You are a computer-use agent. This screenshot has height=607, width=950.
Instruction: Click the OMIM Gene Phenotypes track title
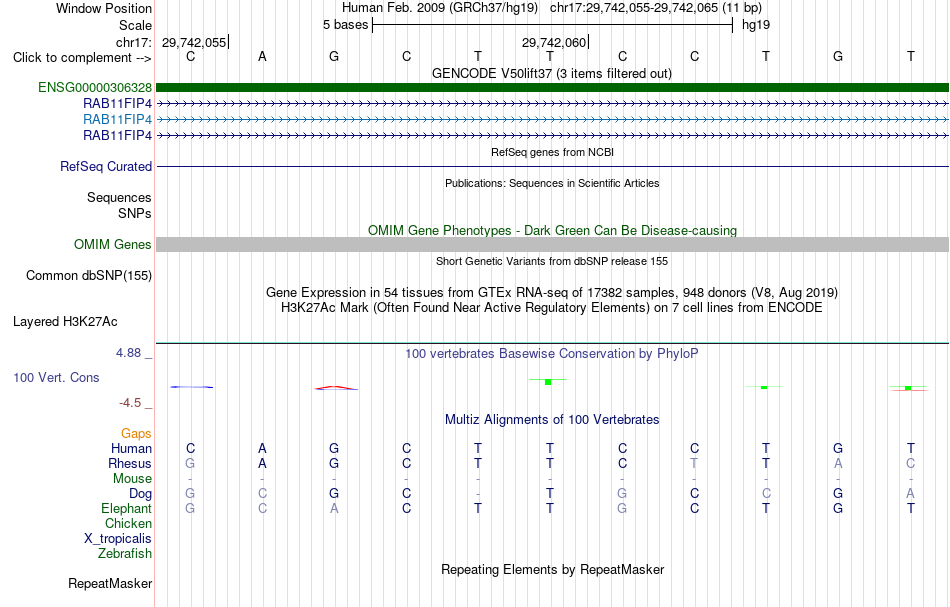[552, 230]
